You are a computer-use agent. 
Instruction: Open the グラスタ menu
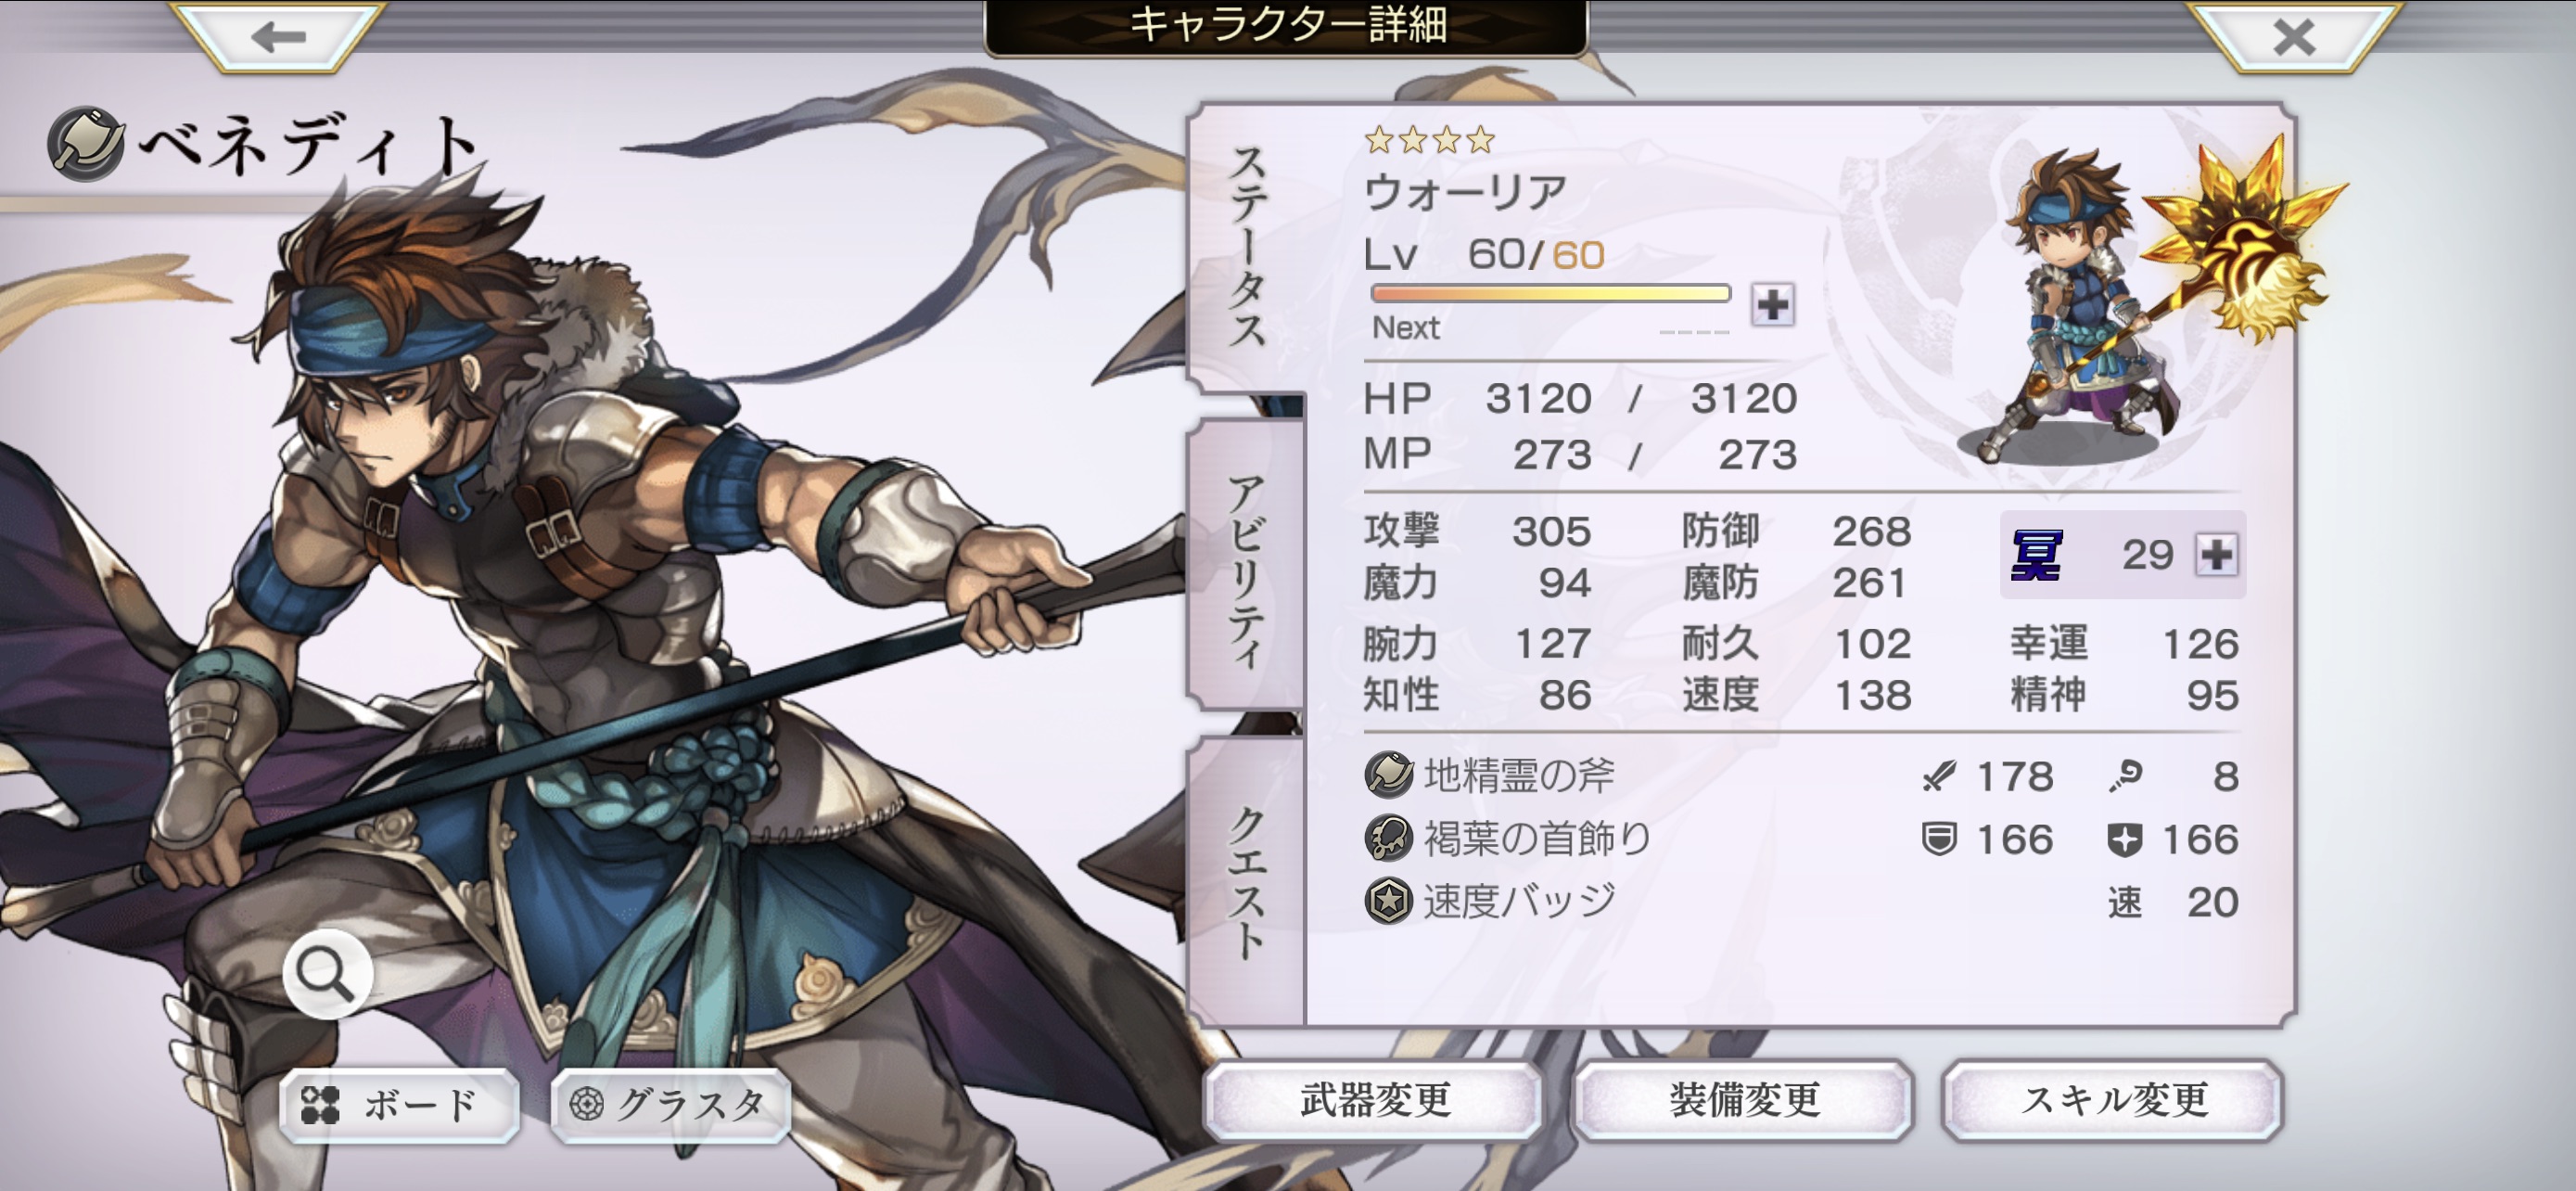[x=670, y=1104]
